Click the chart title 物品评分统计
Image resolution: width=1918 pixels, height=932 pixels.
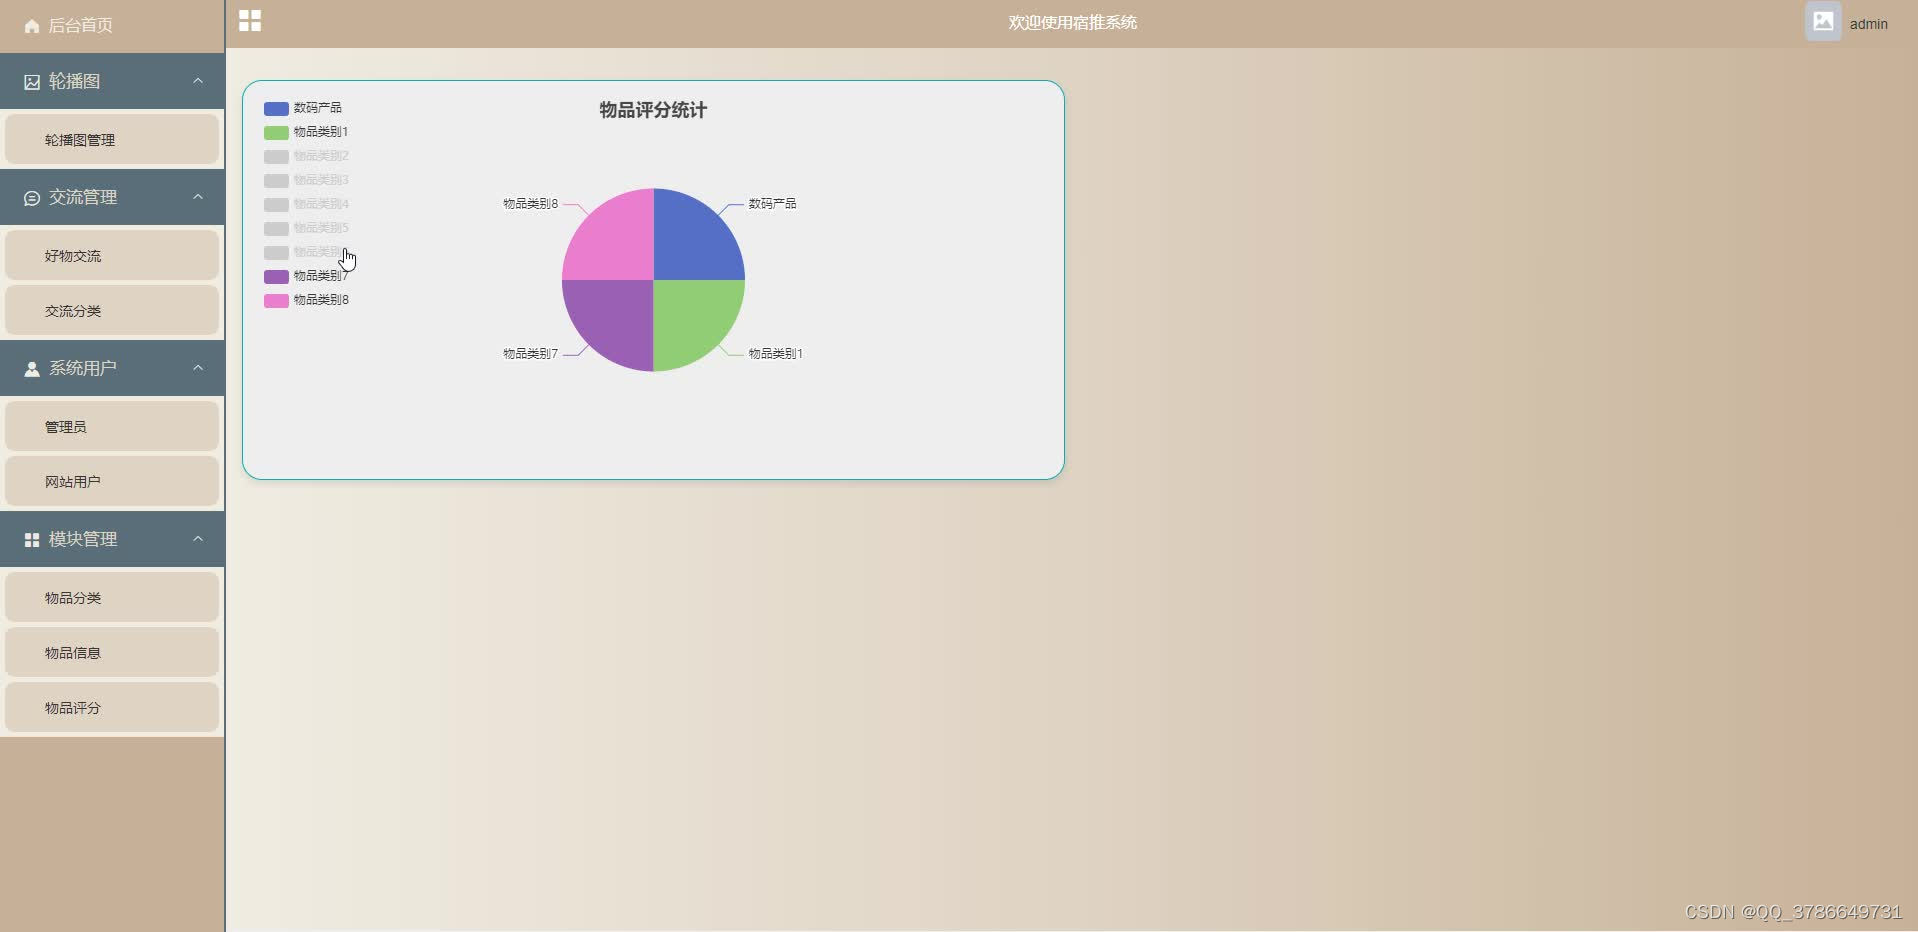pyautogui.click(x=653, y=110)
